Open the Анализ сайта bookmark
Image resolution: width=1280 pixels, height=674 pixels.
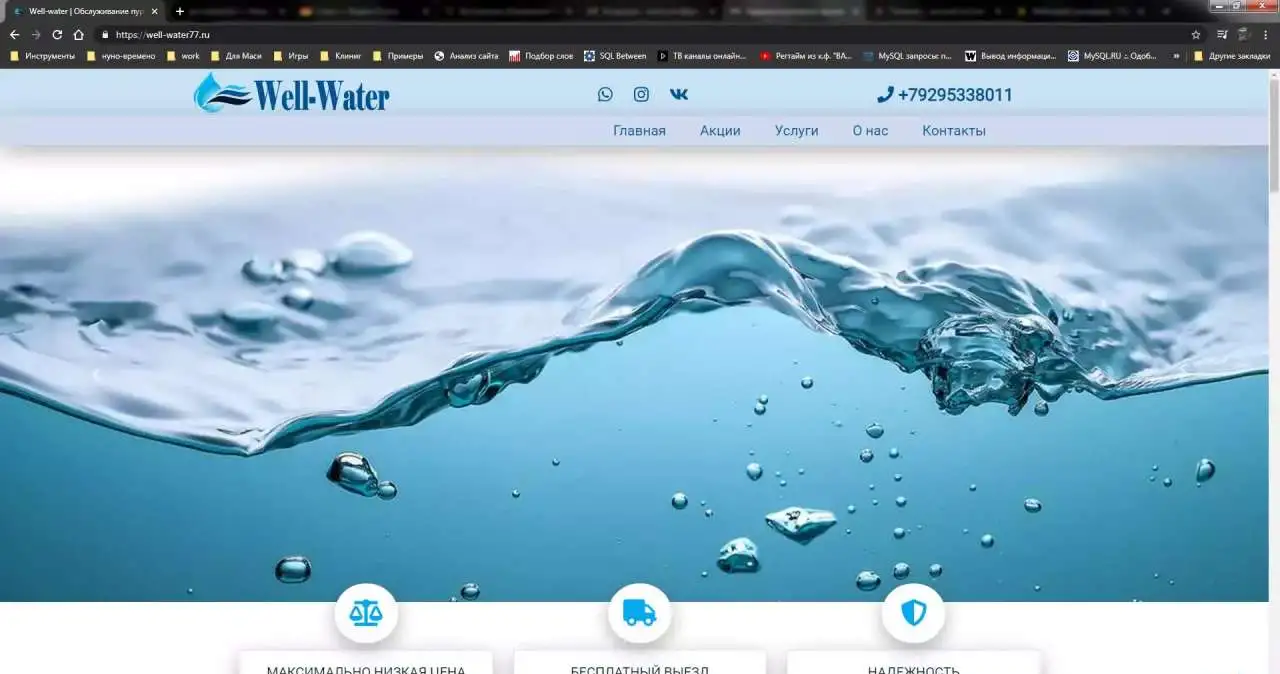466,56
